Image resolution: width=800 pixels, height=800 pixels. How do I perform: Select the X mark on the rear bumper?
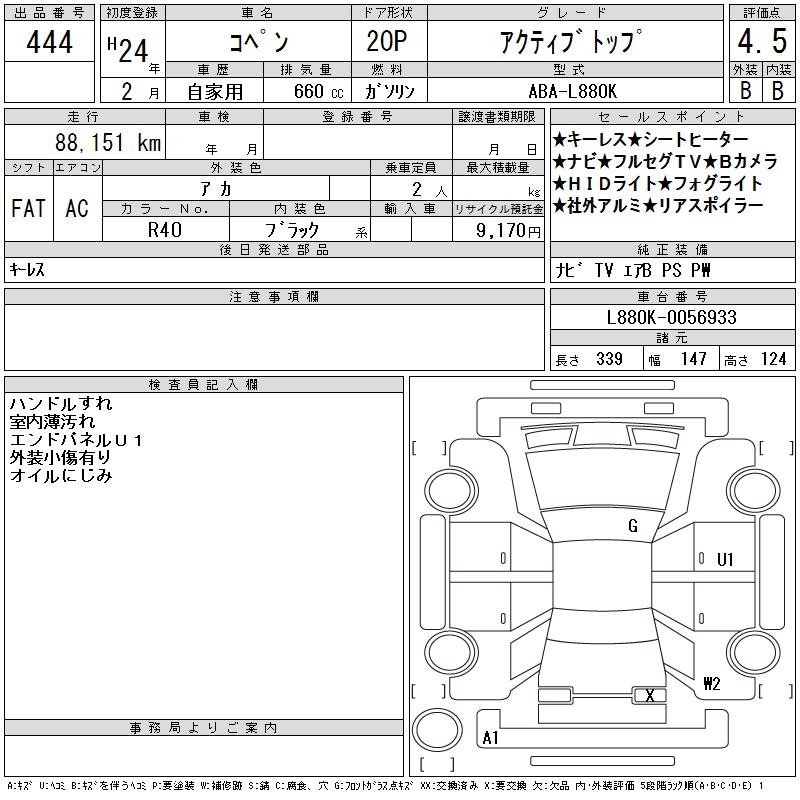click(651, 695)
